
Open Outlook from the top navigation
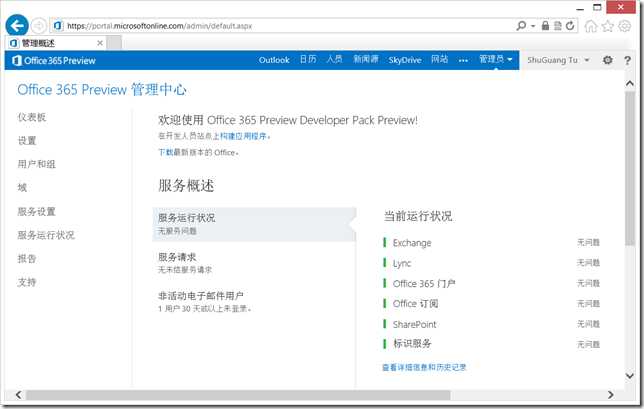(x=274, y=60)
